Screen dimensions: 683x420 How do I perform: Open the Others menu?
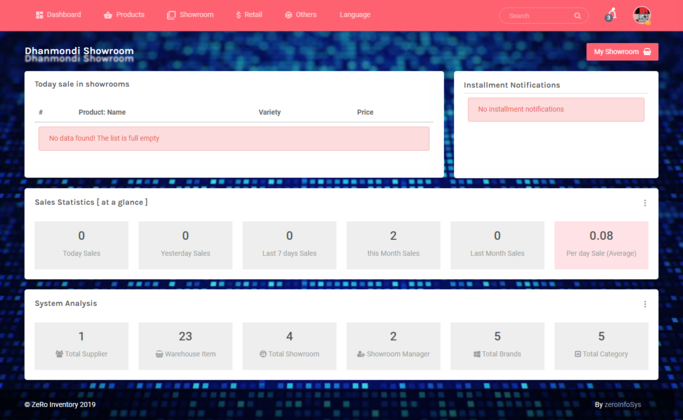coord(300,15)
